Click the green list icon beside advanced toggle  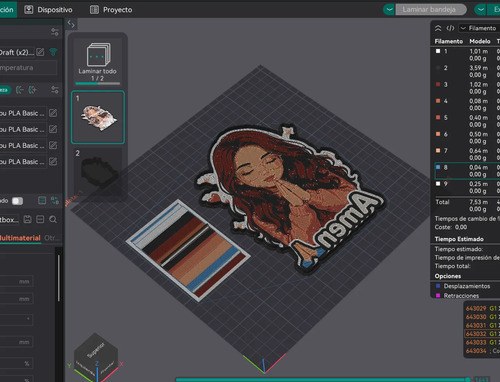click(42, 200)
